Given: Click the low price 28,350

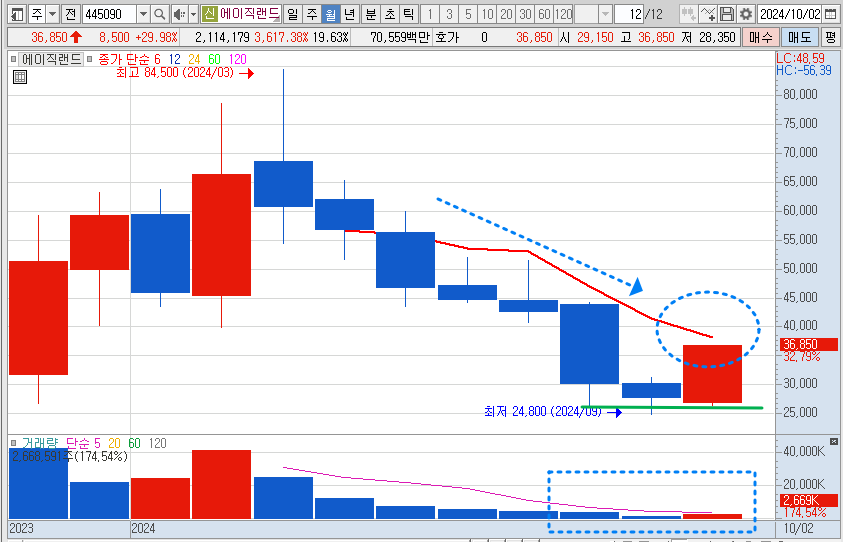Looking at the screenshot, I should click(717, 37).
